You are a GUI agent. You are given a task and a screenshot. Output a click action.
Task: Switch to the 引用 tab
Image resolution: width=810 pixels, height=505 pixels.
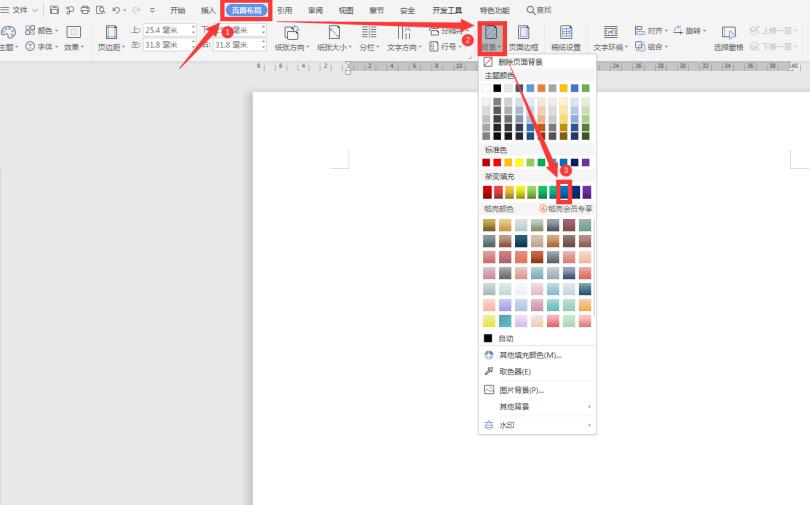click(x=284, y=10)
